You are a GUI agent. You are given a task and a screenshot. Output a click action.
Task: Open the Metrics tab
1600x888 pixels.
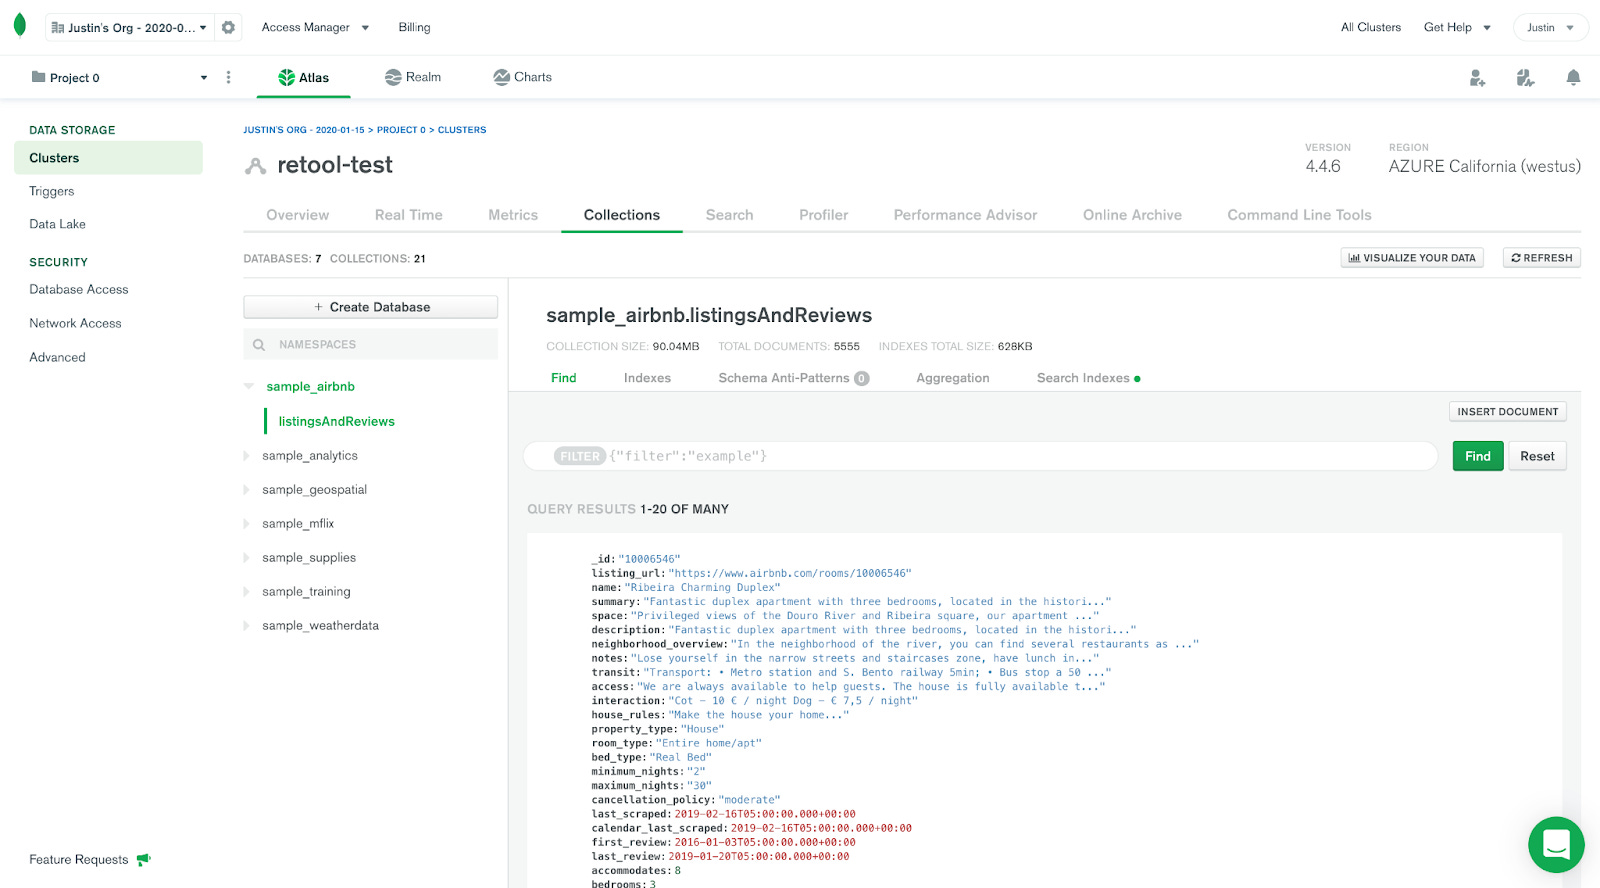pyautogui.click(x=513, y=215)
